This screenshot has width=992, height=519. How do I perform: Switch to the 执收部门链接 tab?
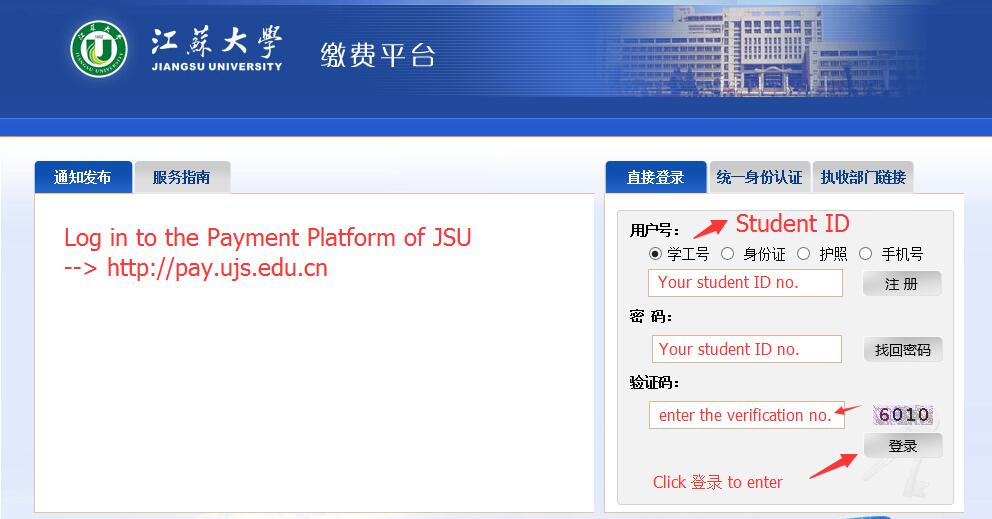tap(863, 177)
